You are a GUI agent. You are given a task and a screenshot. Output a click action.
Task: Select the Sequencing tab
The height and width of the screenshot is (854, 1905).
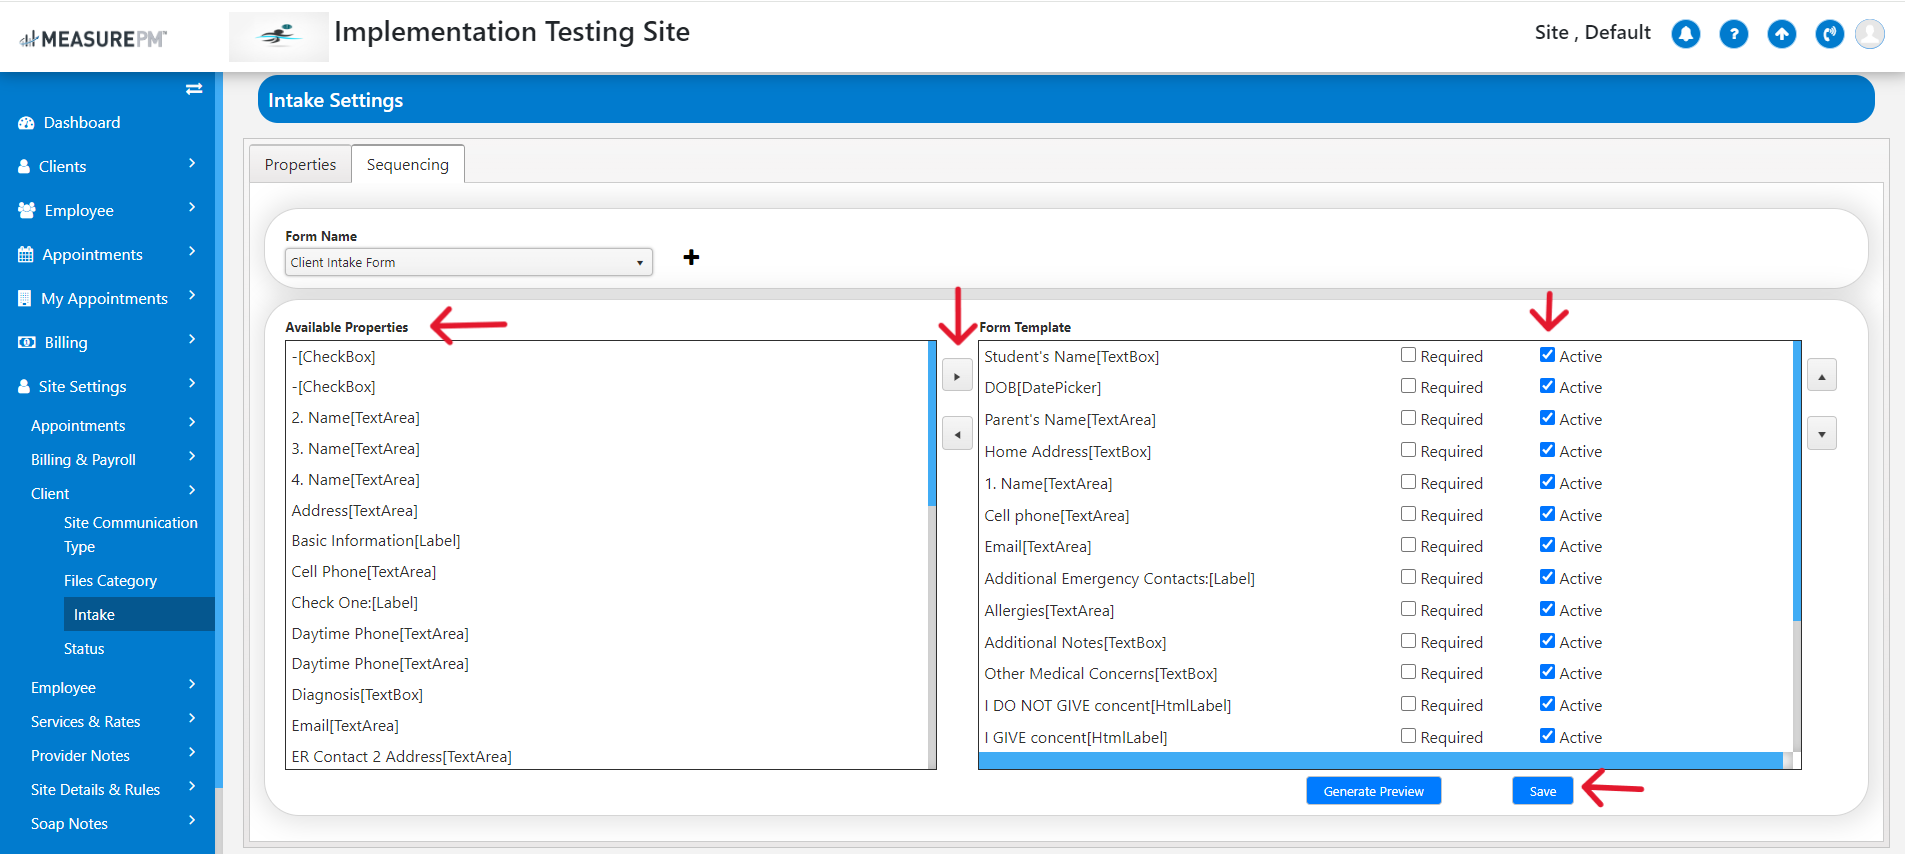[408, 164]
